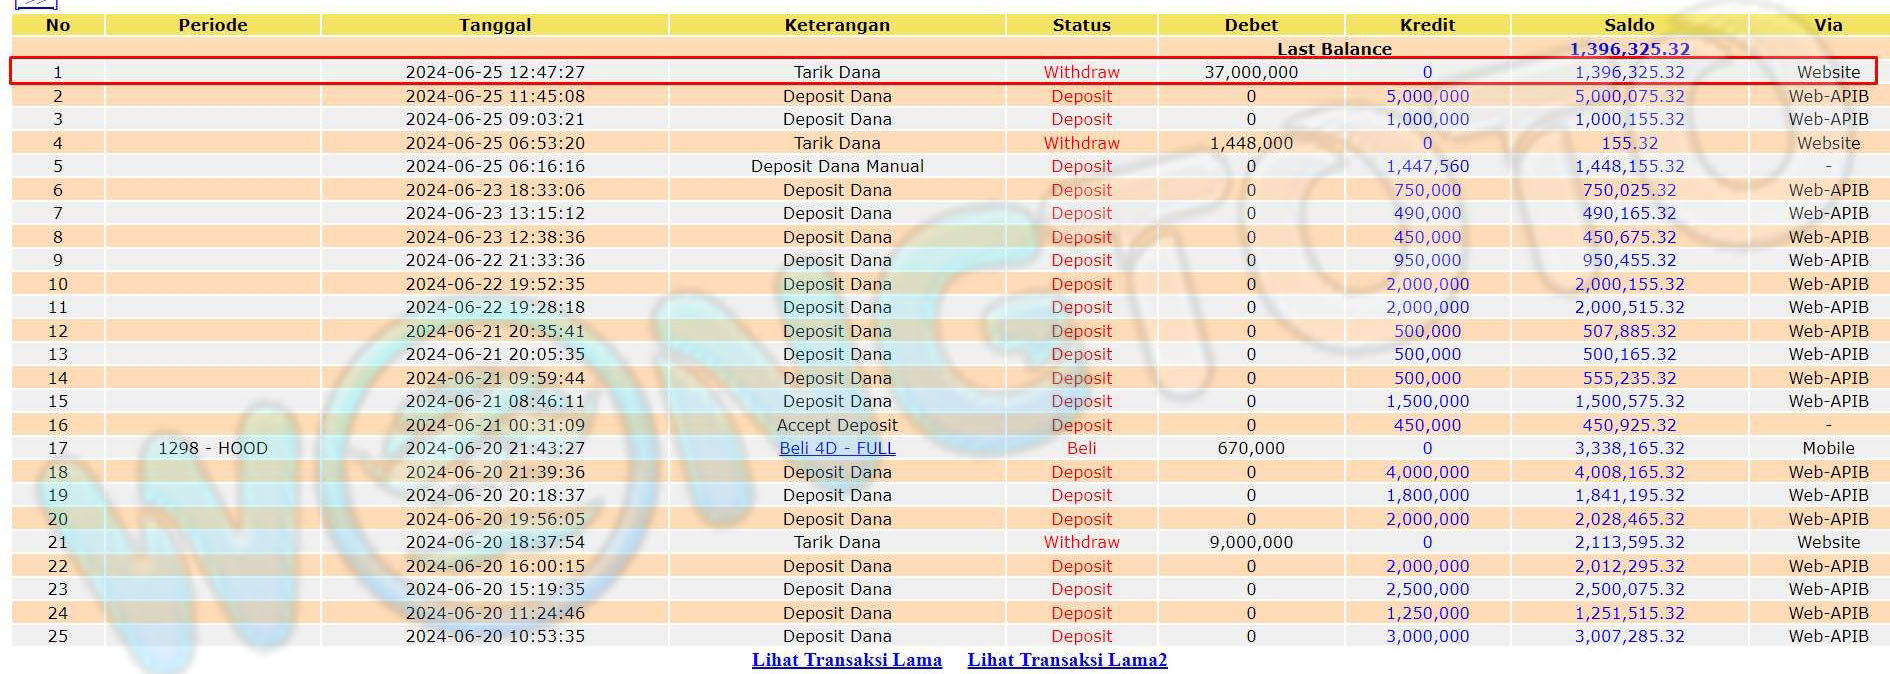Select the Status column header
Image resolution: width=1890 pixels, height=674 pixels.
(x=1081, y=25)
